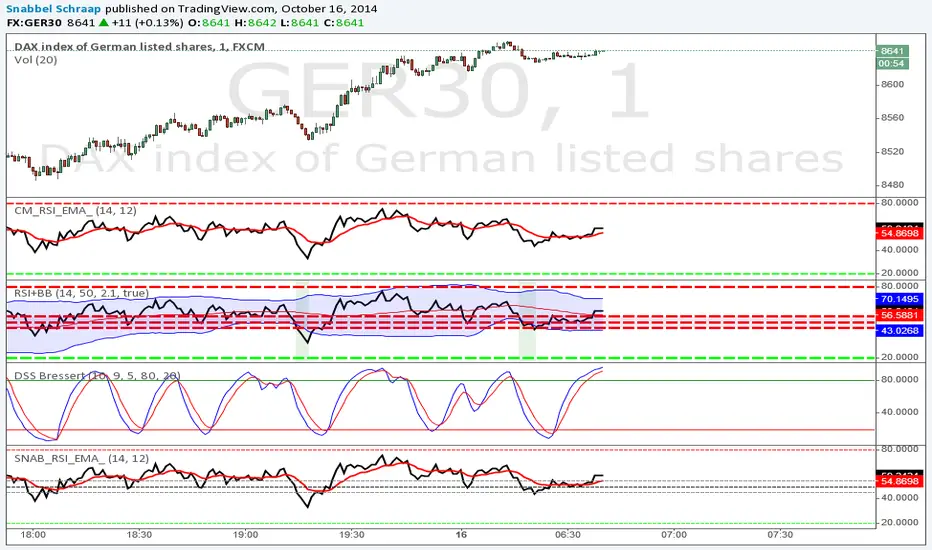Click the green up-triangle change indicator
The image size is (932, 550).
pos(103,23)
